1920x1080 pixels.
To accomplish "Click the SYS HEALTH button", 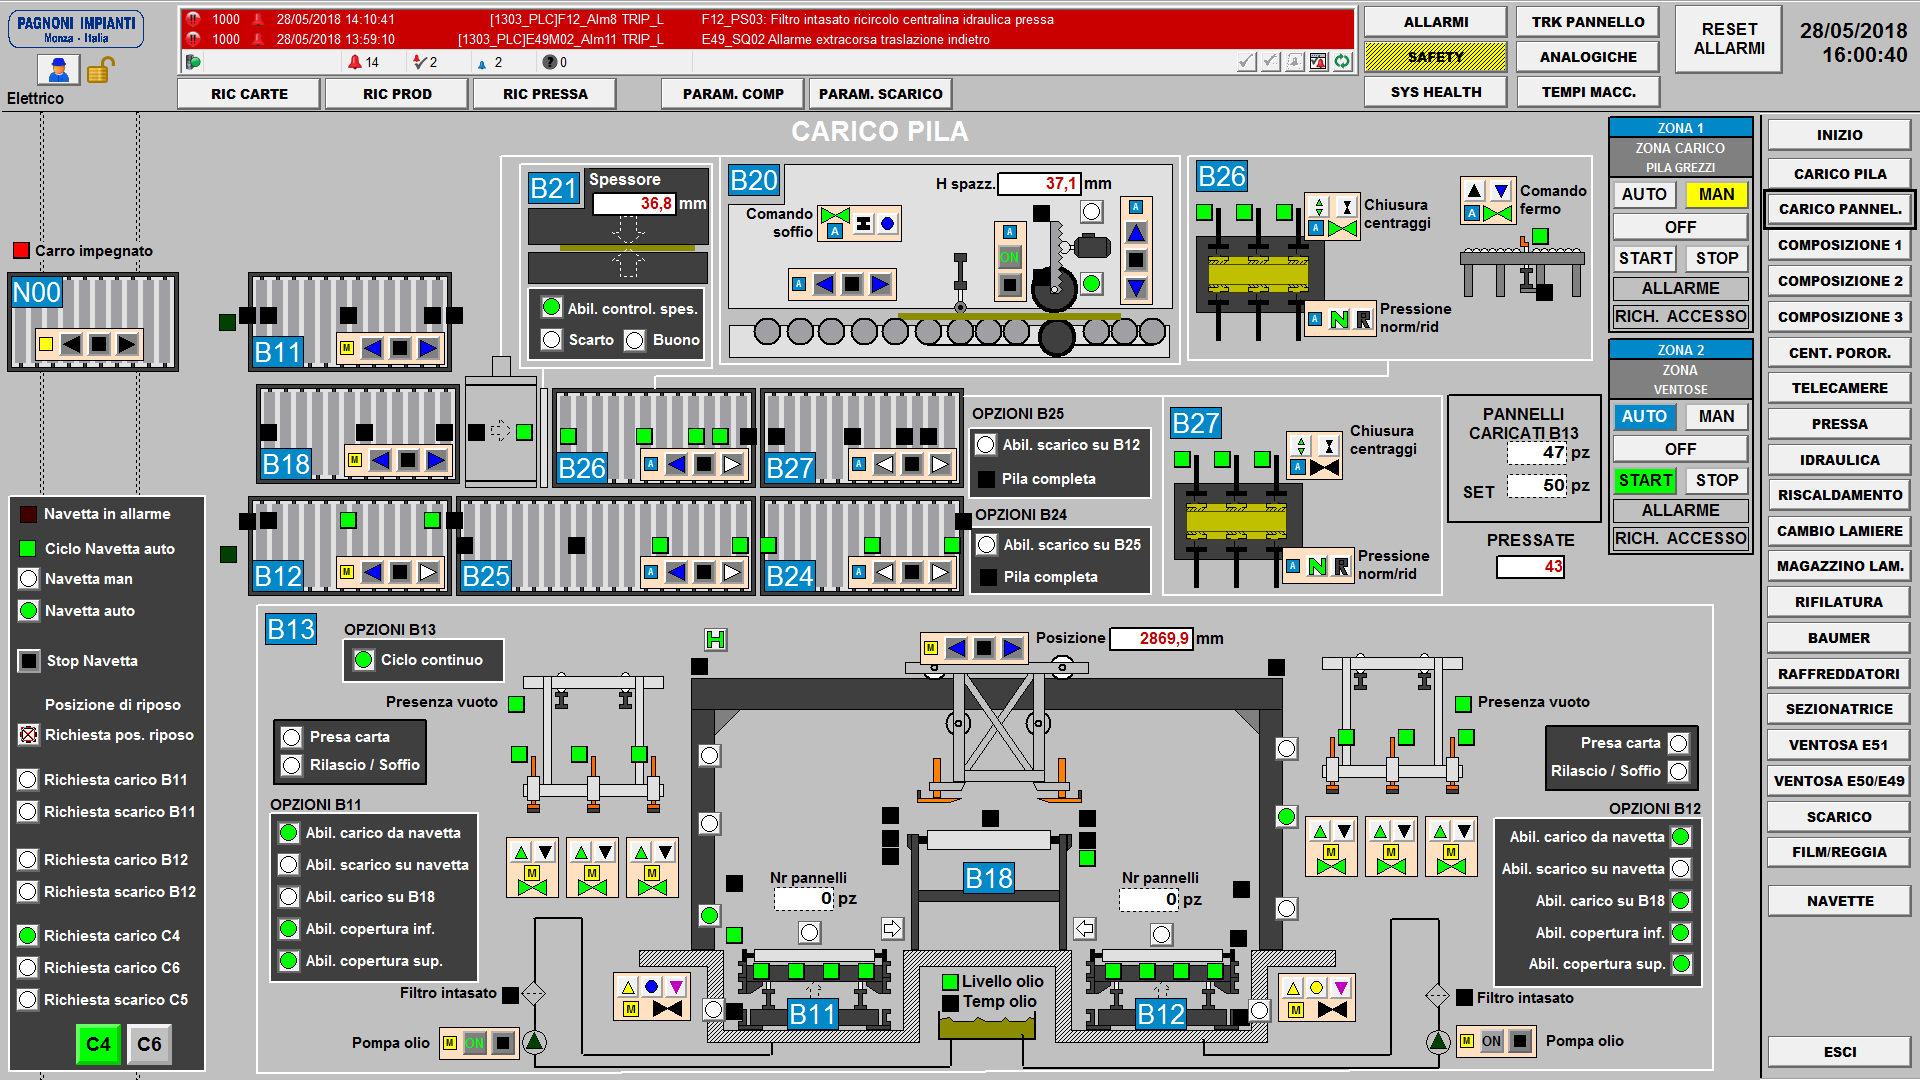I will click(x=1435, y=92).
